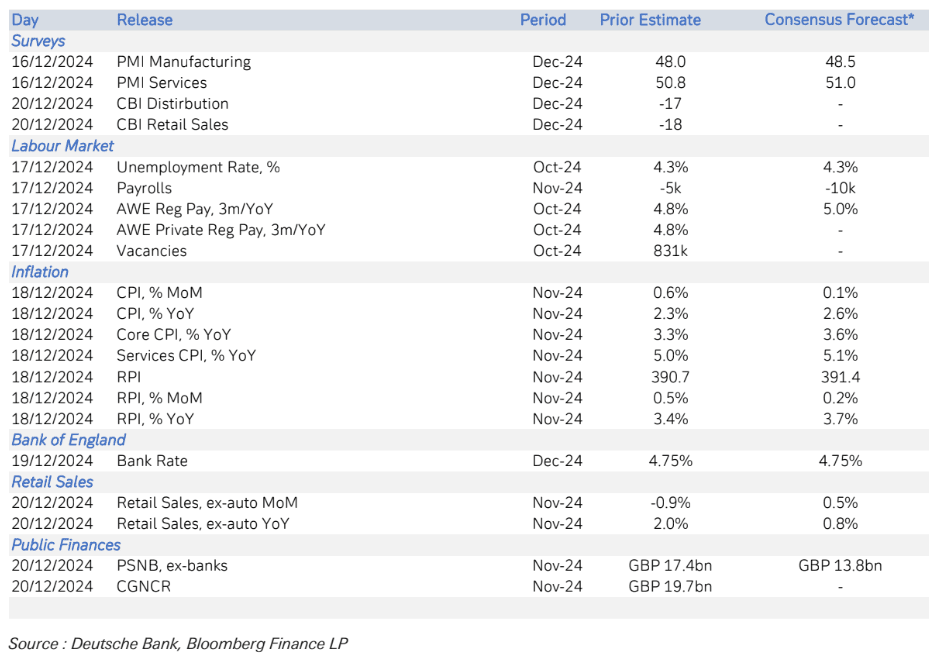Select the Bank of England section heading
The image size is (929, 665).
tap(68, 440)
